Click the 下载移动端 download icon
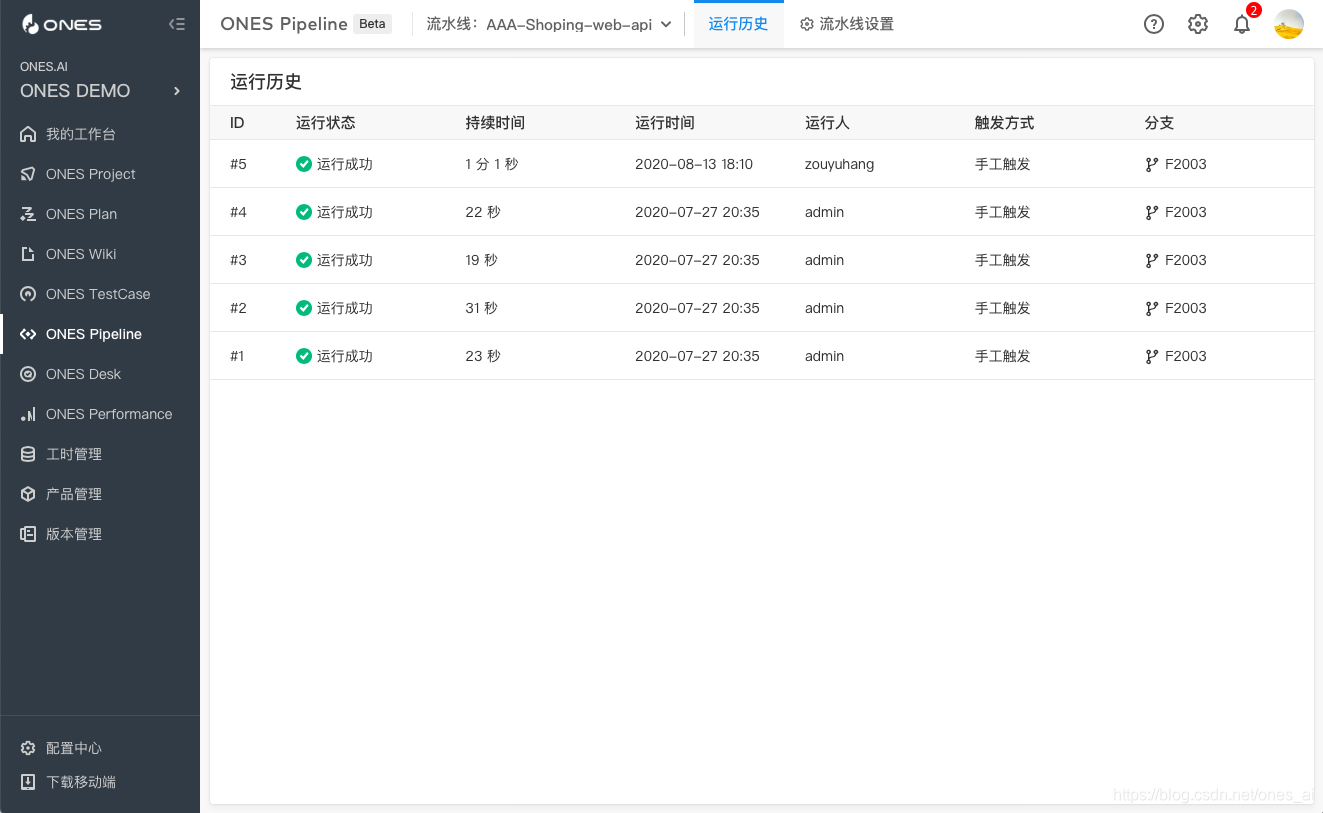 [28, 782]
